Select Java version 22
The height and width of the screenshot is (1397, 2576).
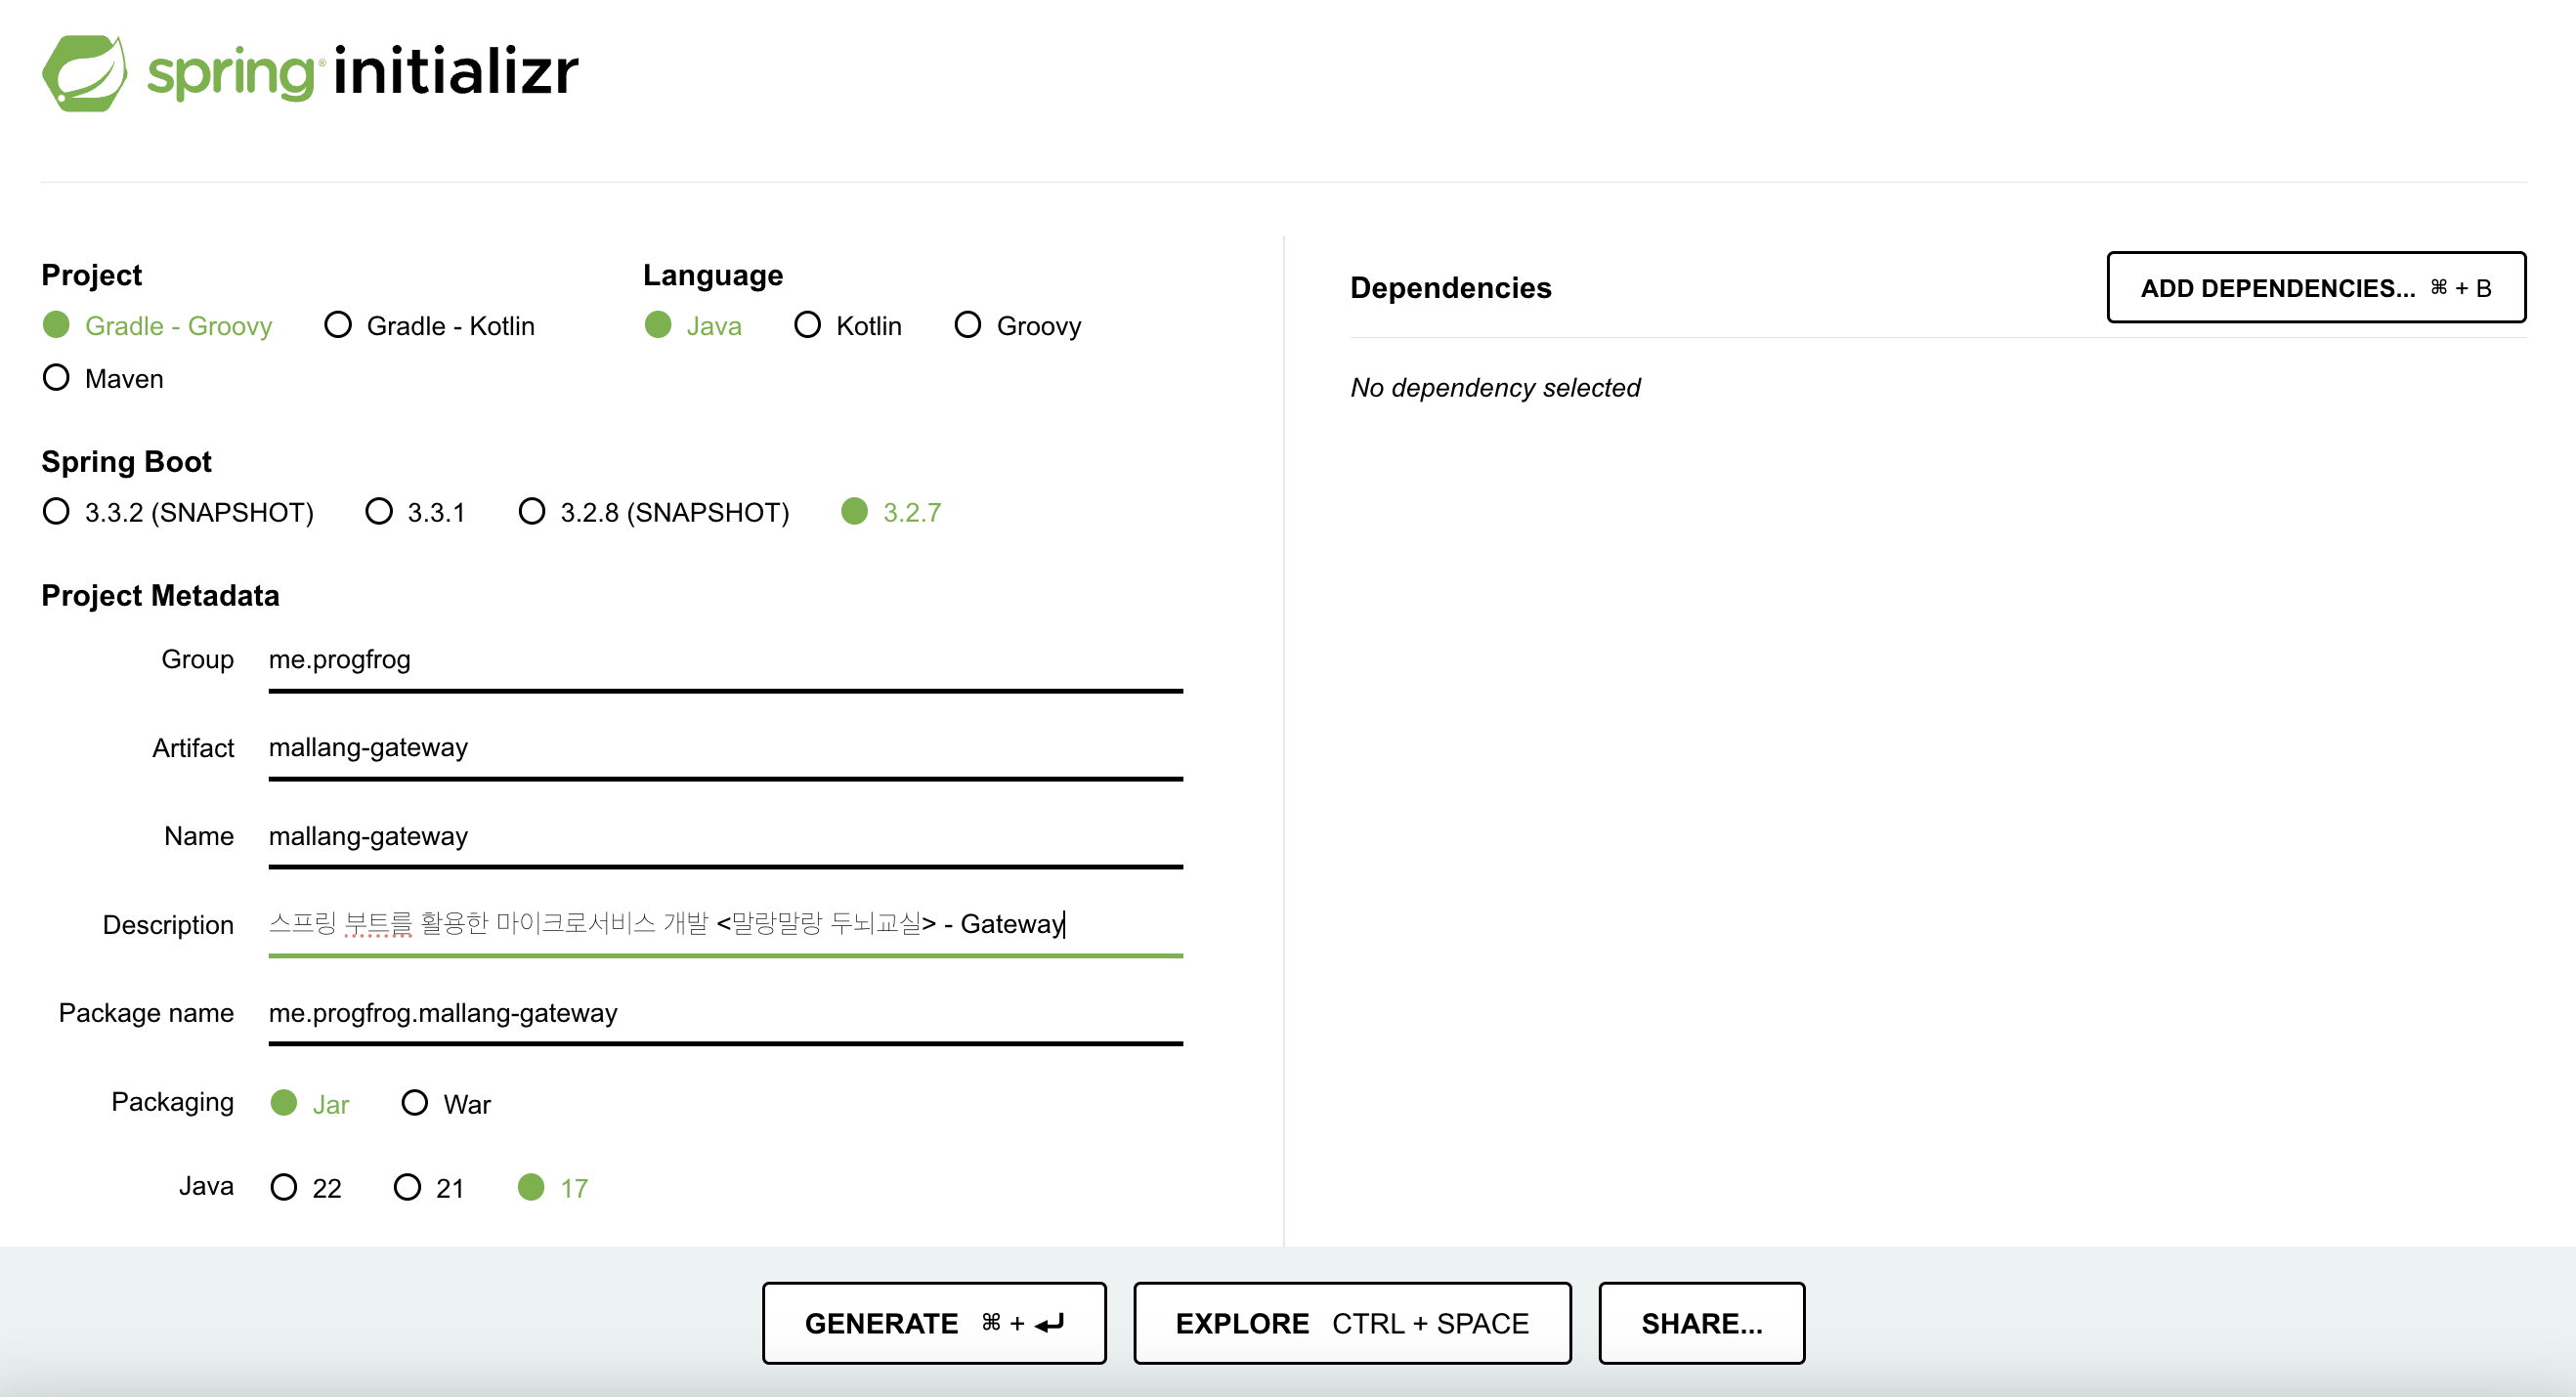[x=284, y=1187]
